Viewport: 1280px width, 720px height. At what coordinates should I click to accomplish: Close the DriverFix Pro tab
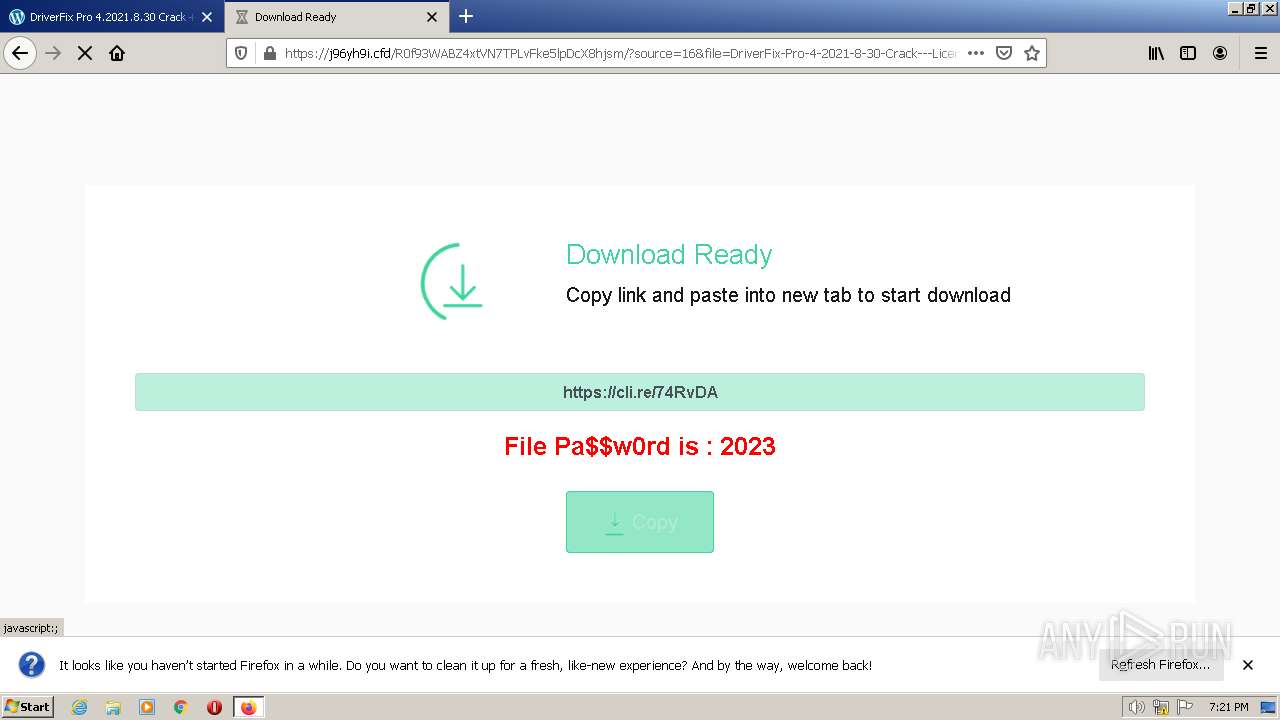point(207,17)
